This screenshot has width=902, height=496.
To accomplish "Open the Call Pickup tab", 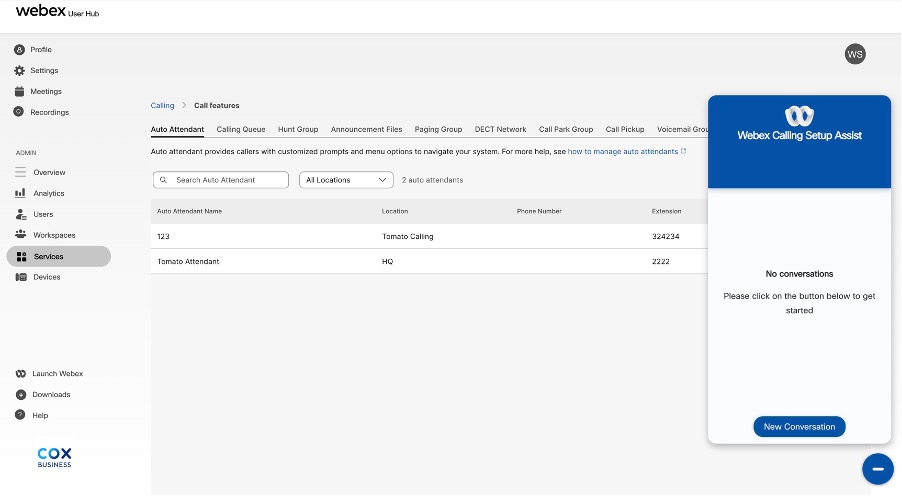I will tap(625, 129).
